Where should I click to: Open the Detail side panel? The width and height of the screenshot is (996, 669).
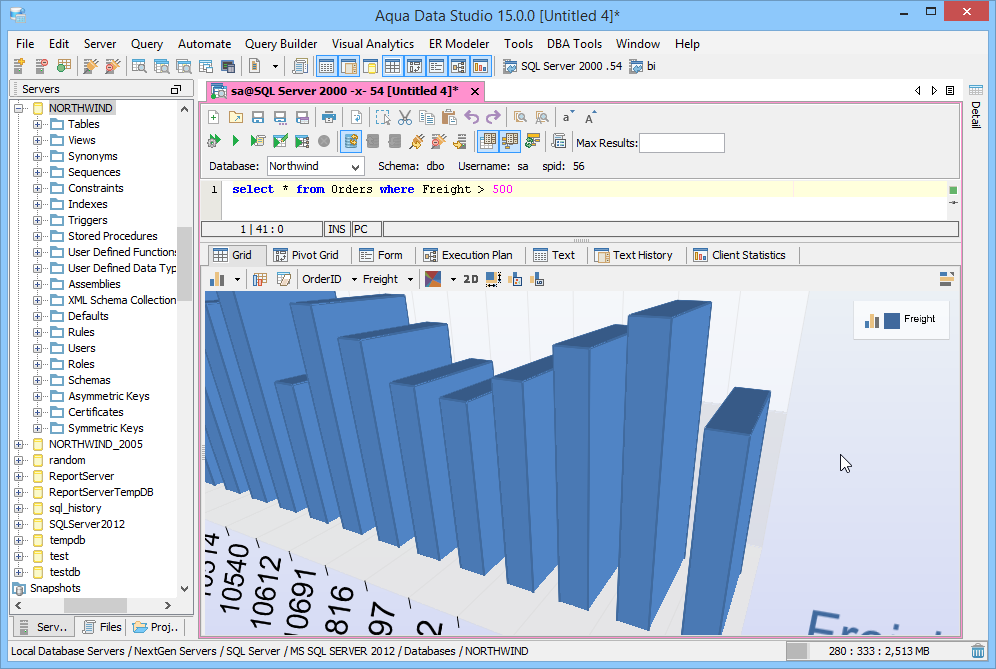[976, 106]
